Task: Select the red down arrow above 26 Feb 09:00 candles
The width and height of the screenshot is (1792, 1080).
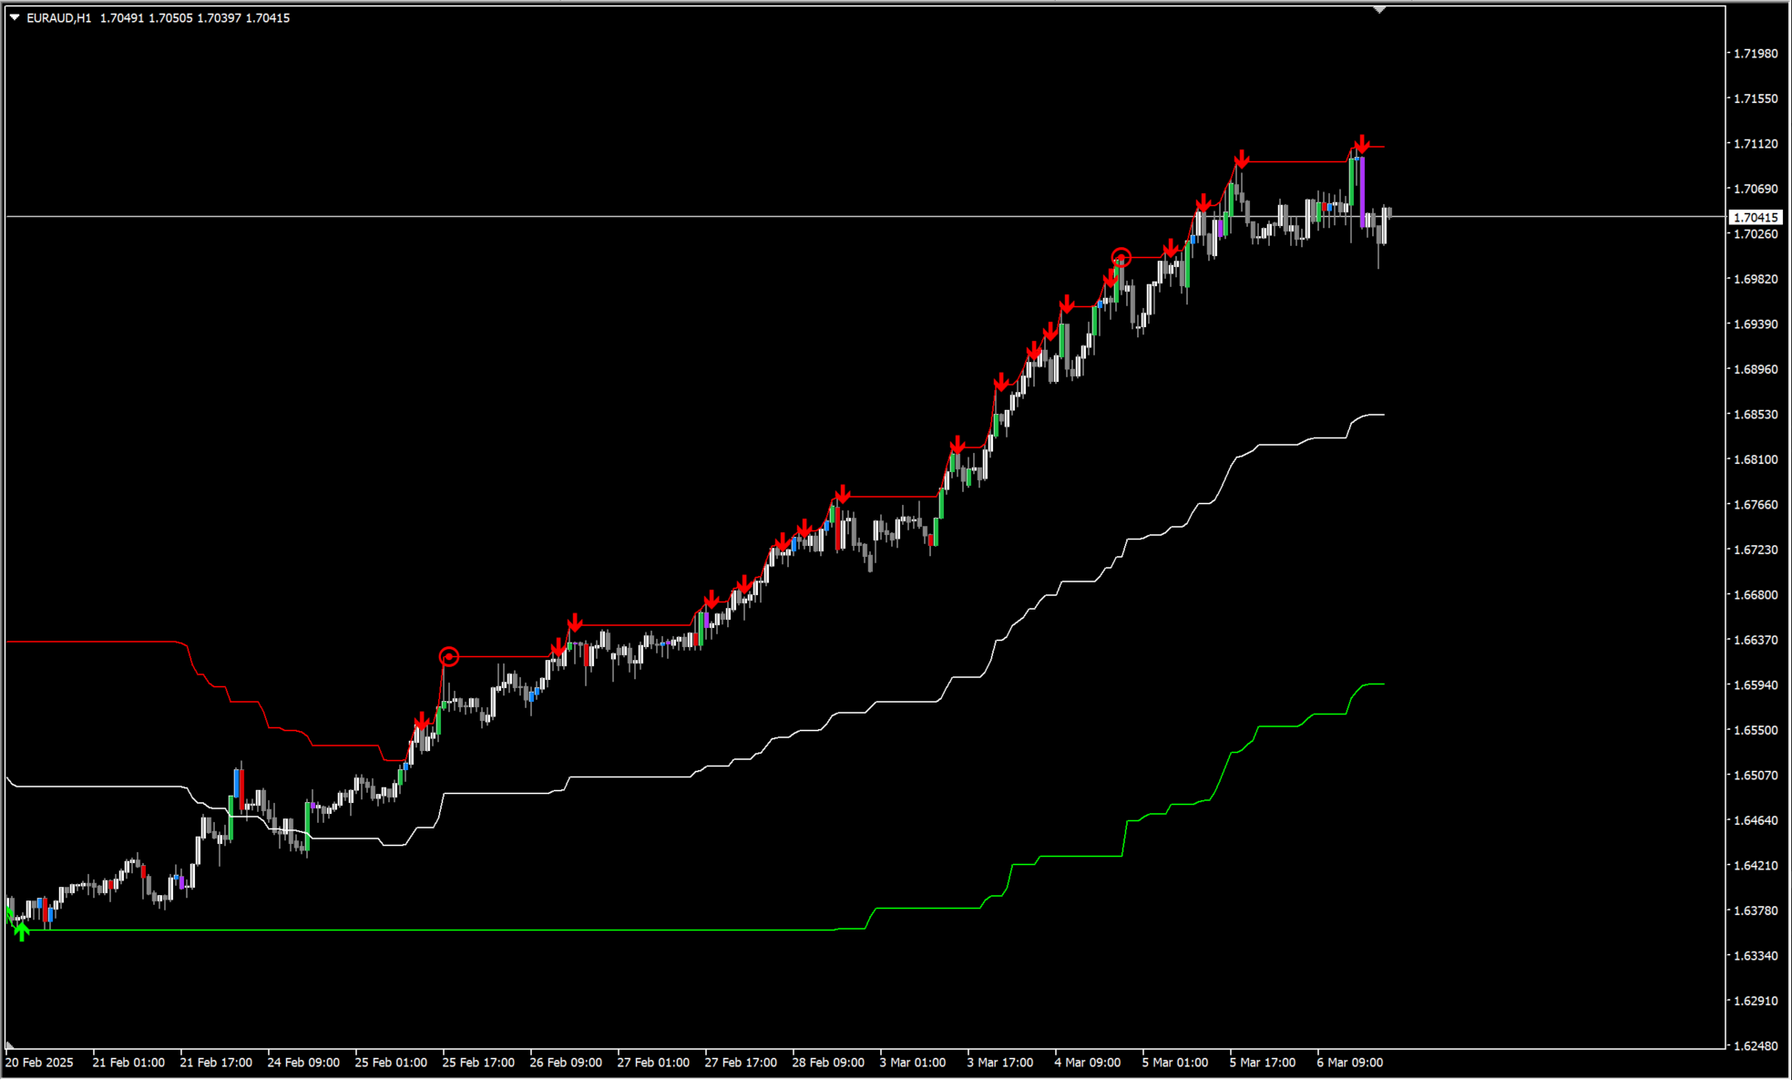Action: tap(575, 624)
